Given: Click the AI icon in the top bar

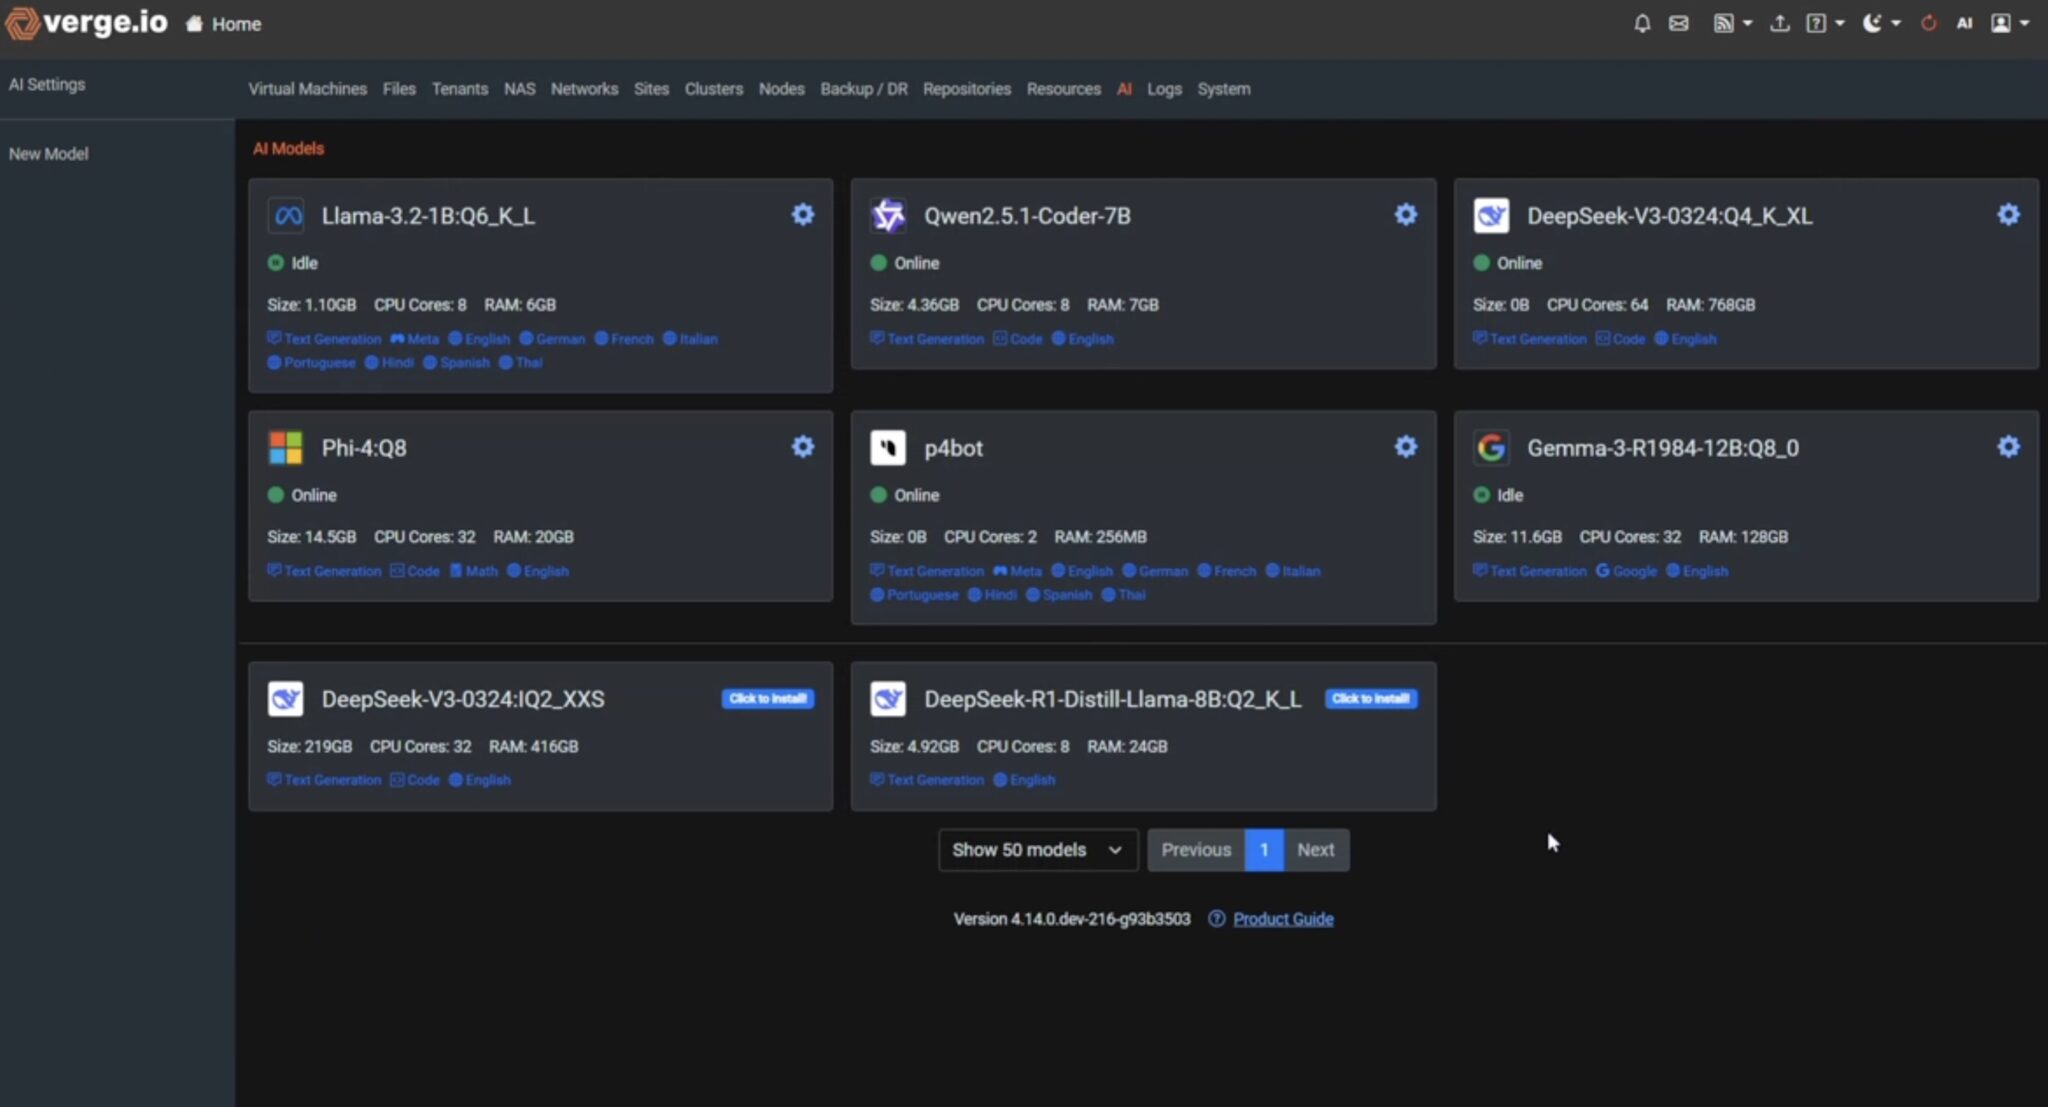Looking at the screenshot, I should pos(1964,22).
